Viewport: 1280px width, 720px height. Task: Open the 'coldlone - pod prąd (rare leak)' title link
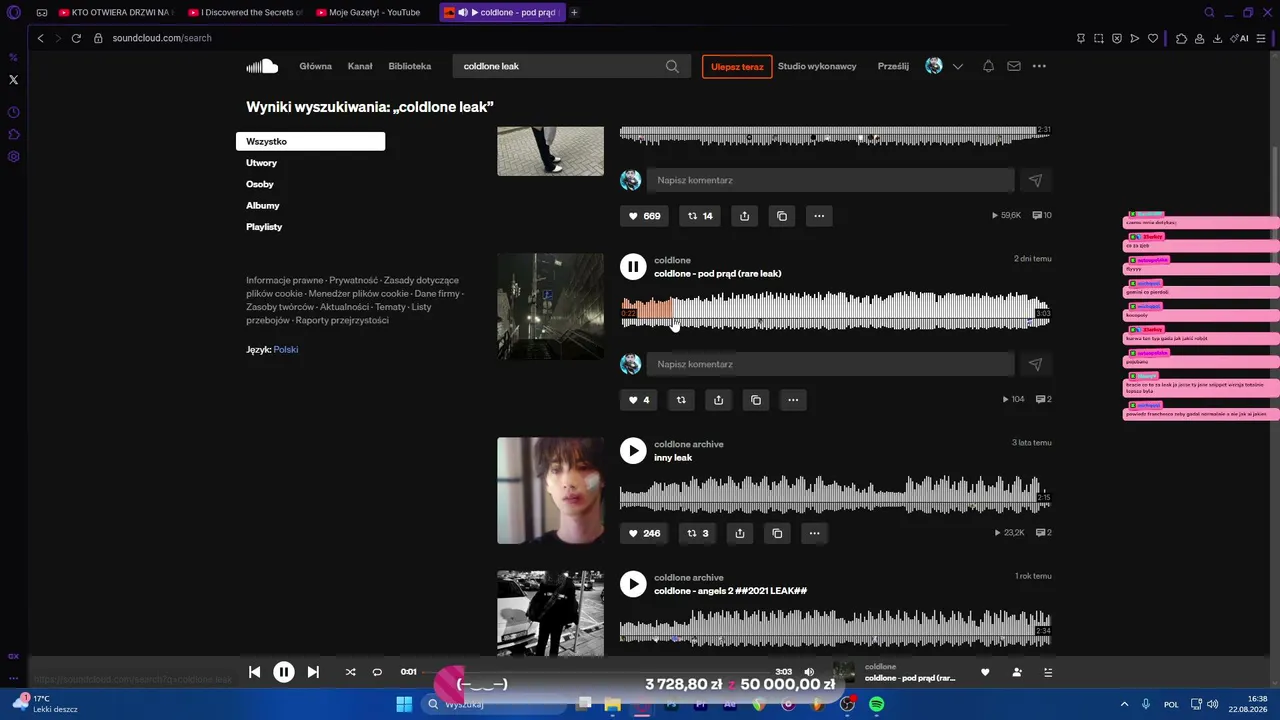718,274
